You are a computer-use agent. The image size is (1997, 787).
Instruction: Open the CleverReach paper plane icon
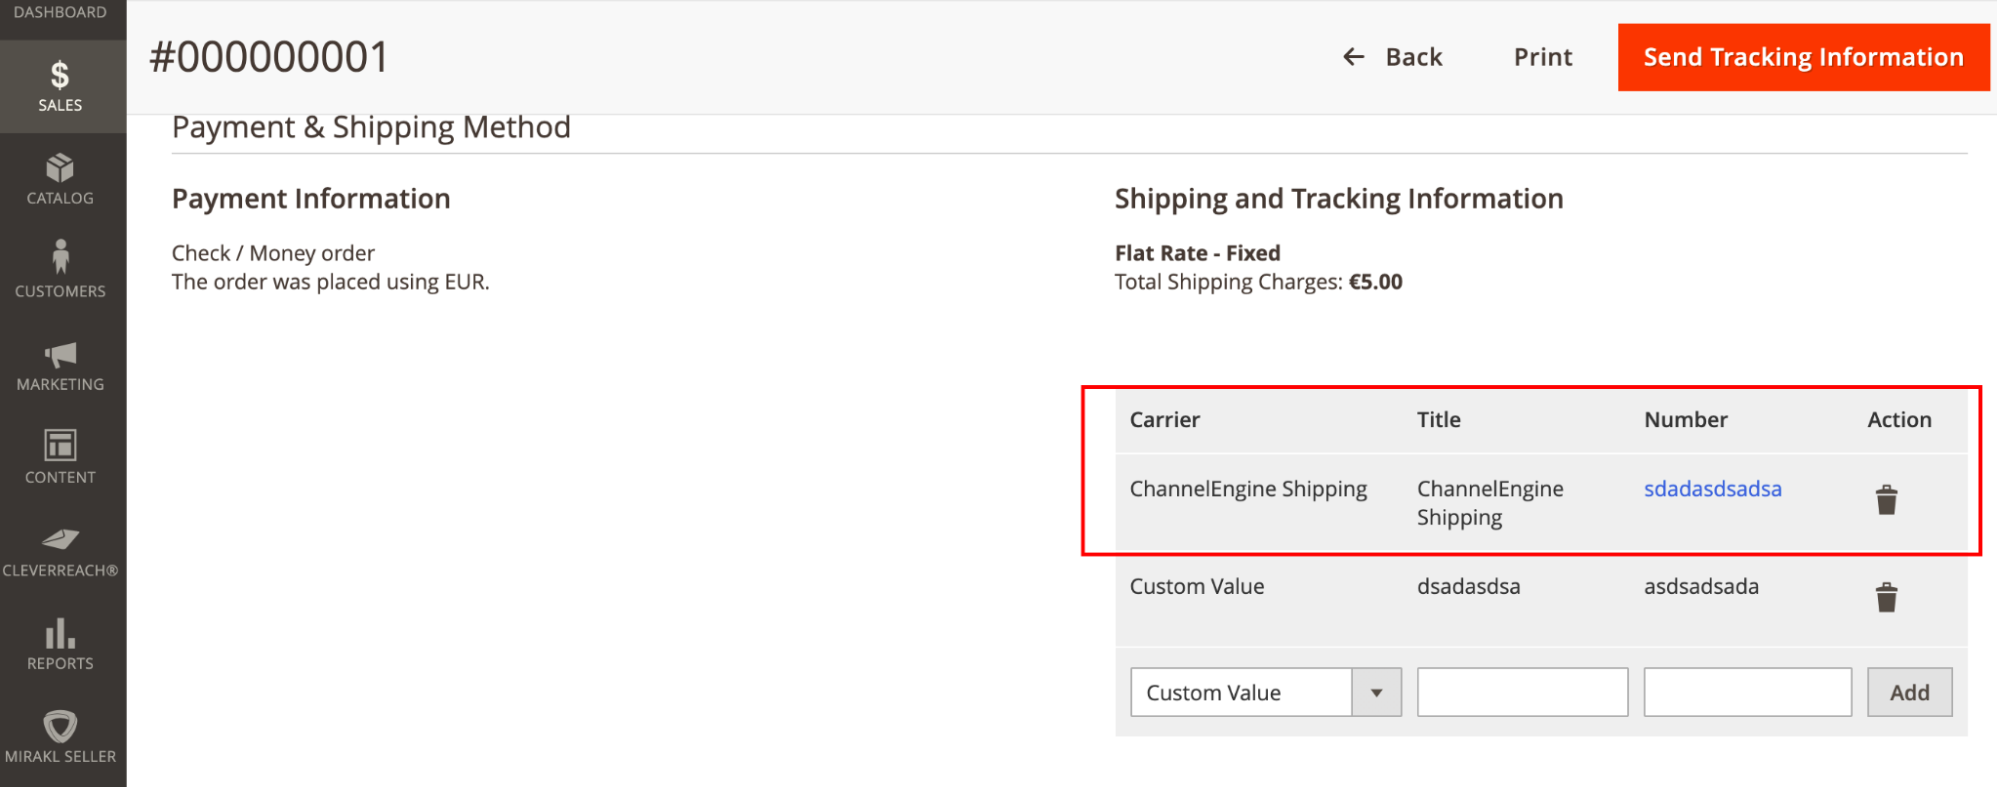coord(60,539)
